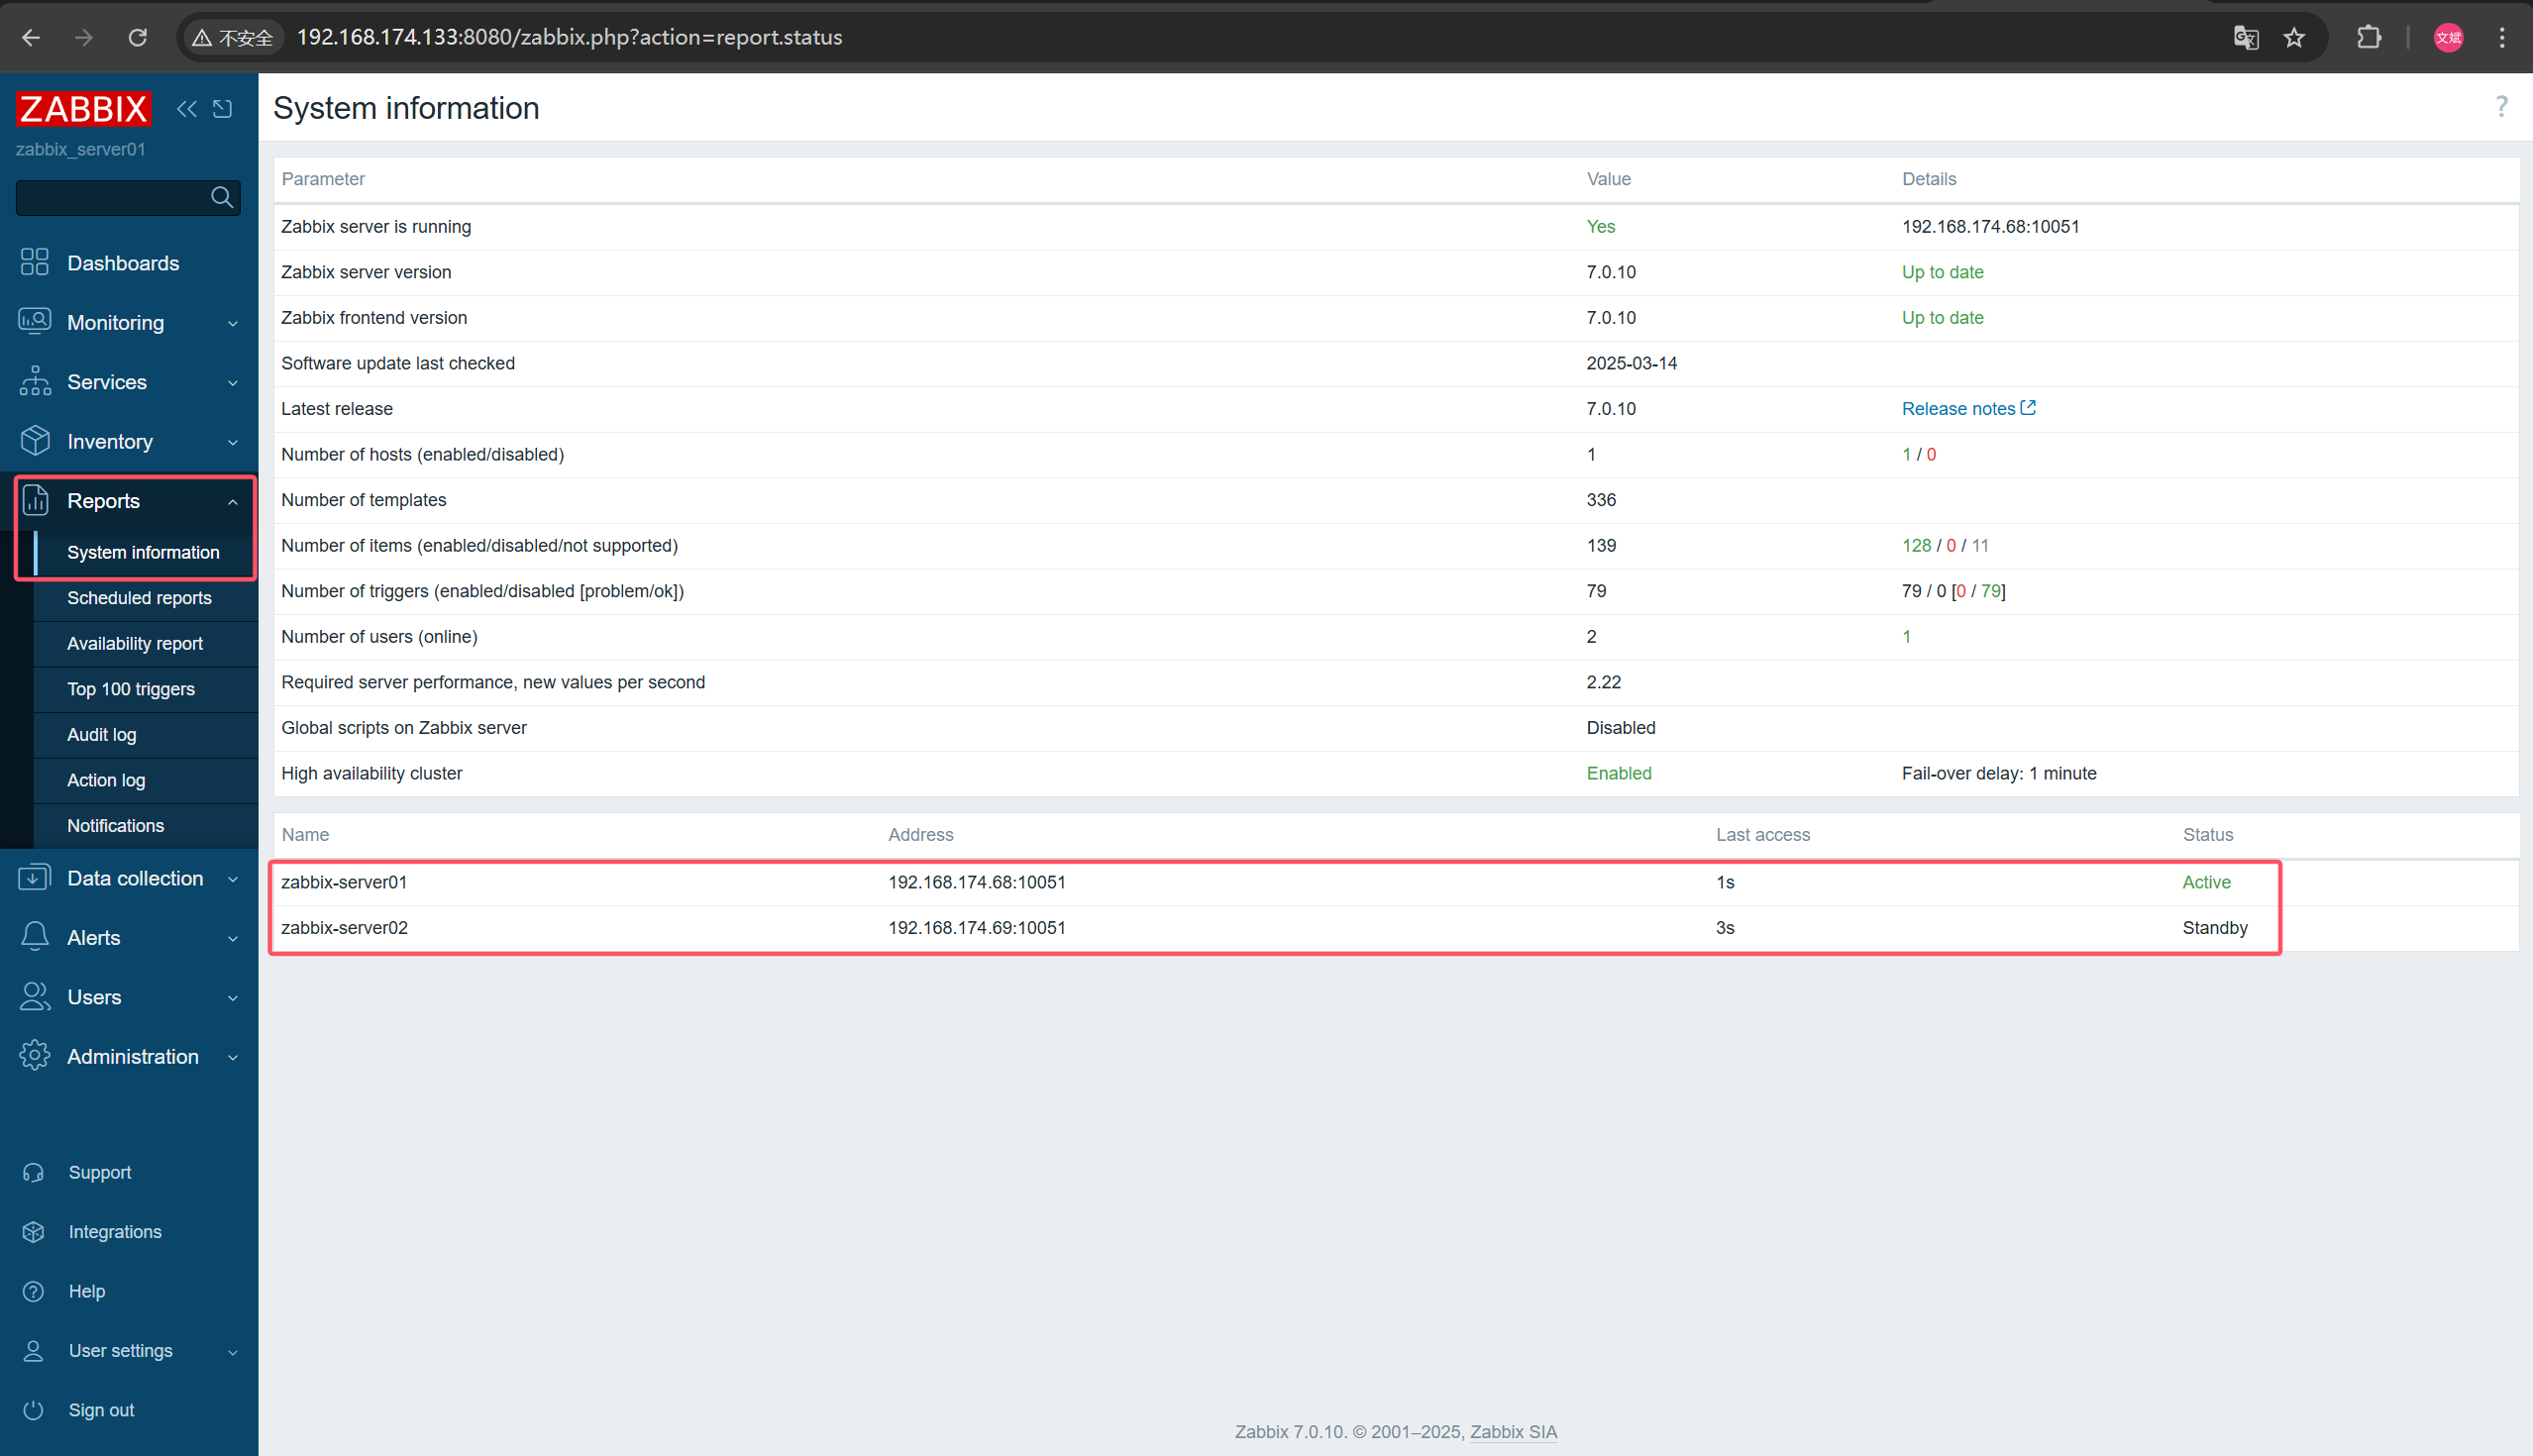This screenshot has height=1456, width=2533.
Task: Expand the Alerts menu chevron
Action: pos(233,938)
